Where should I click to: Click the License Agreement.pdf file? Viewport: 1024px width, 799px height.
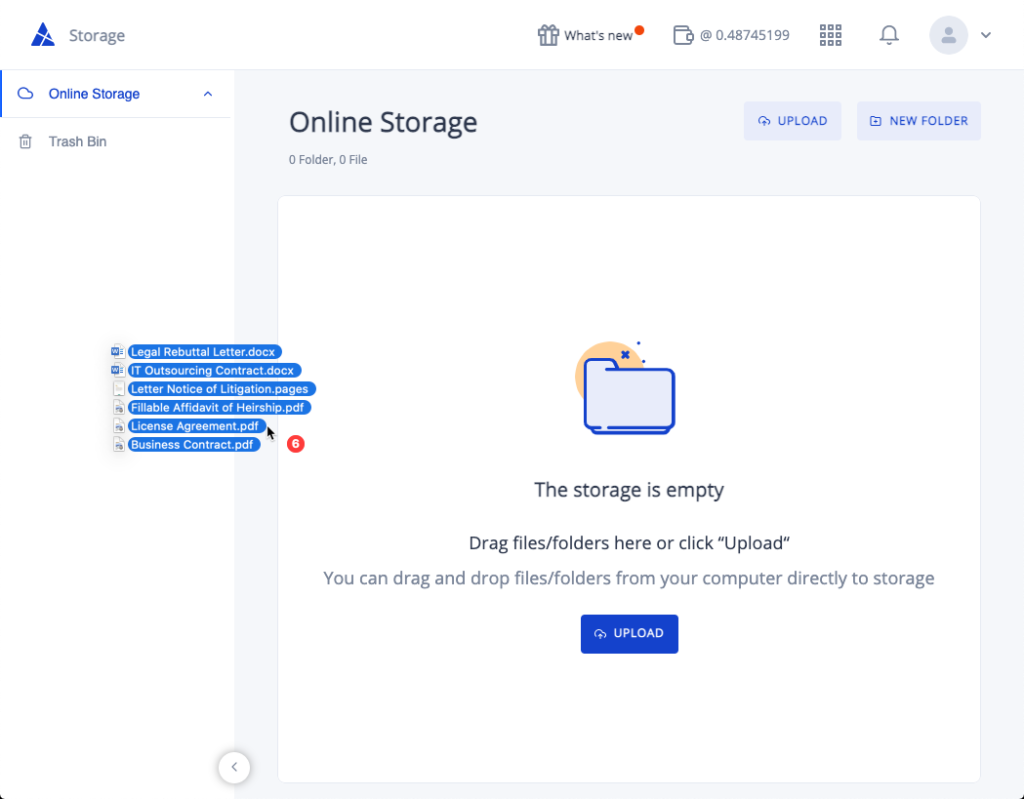(x=197, y=426)
